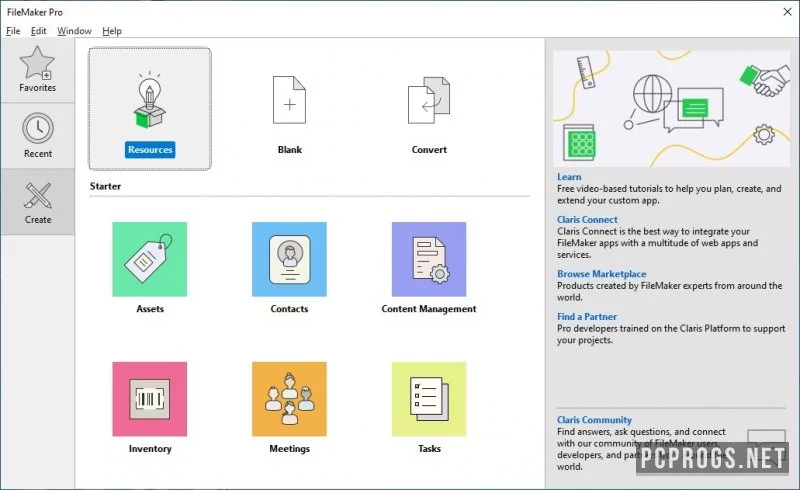800x490 pixels.
Task: Open the Find a Partner link
Action: (x=587, y=317)
